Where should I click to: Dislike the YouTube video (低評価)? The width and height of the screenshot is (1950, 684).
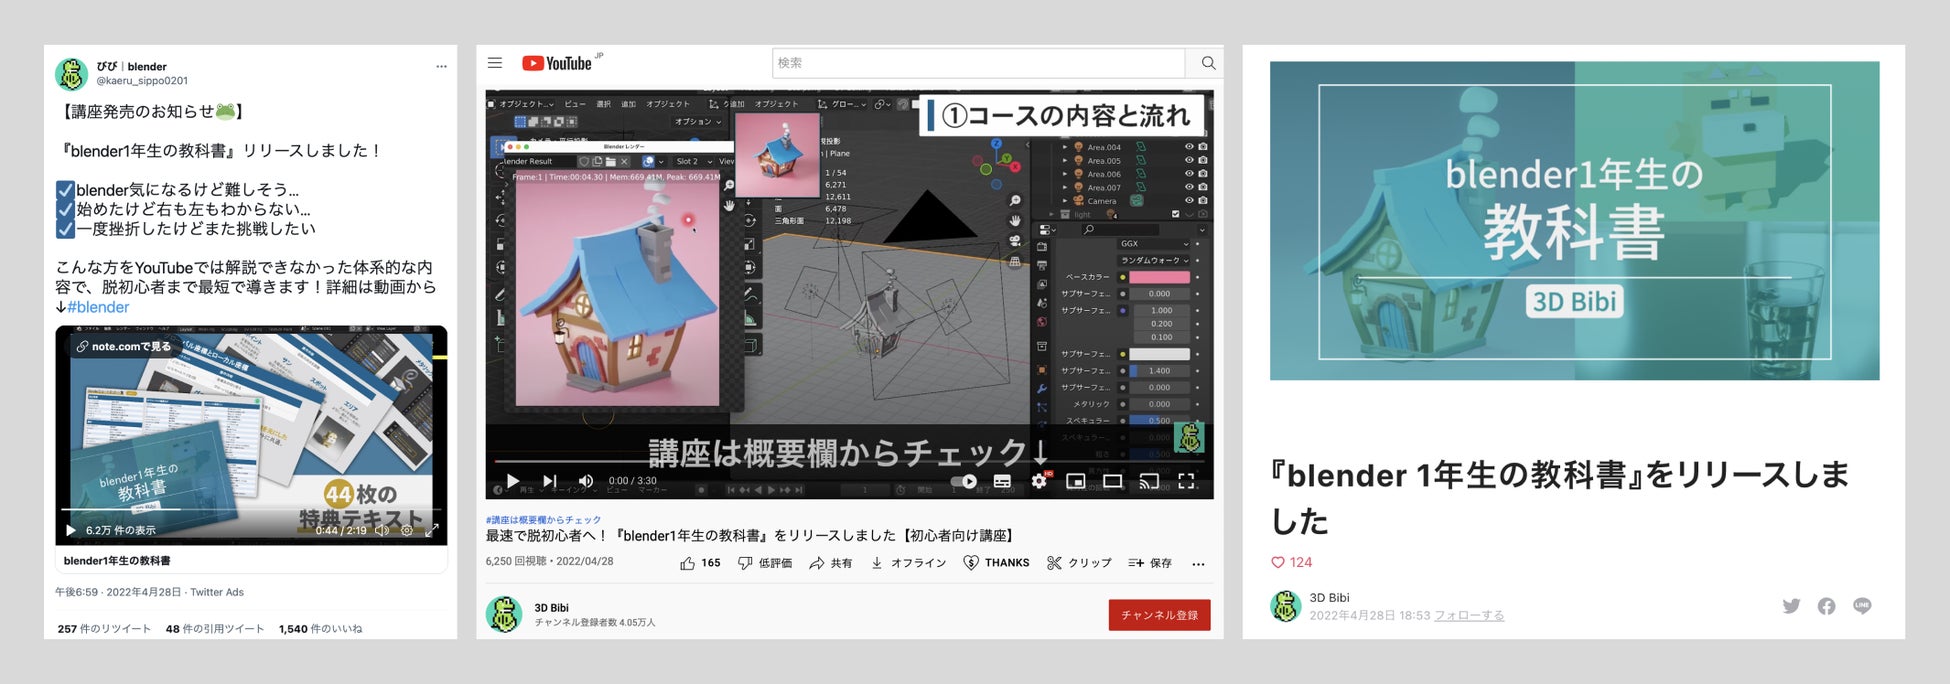tap(765, 563)
